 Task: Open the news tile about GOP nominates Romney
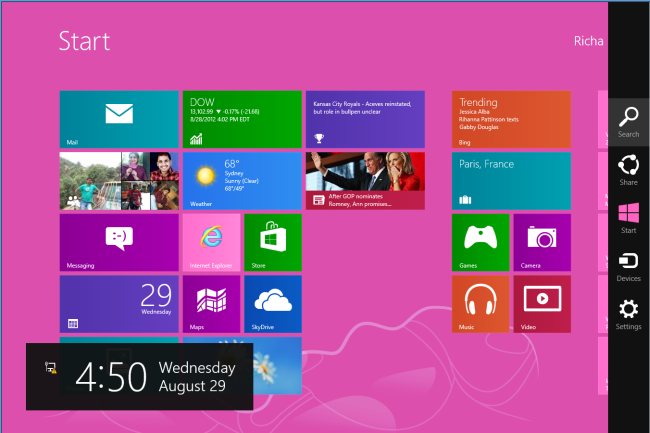tap(365, 181)
